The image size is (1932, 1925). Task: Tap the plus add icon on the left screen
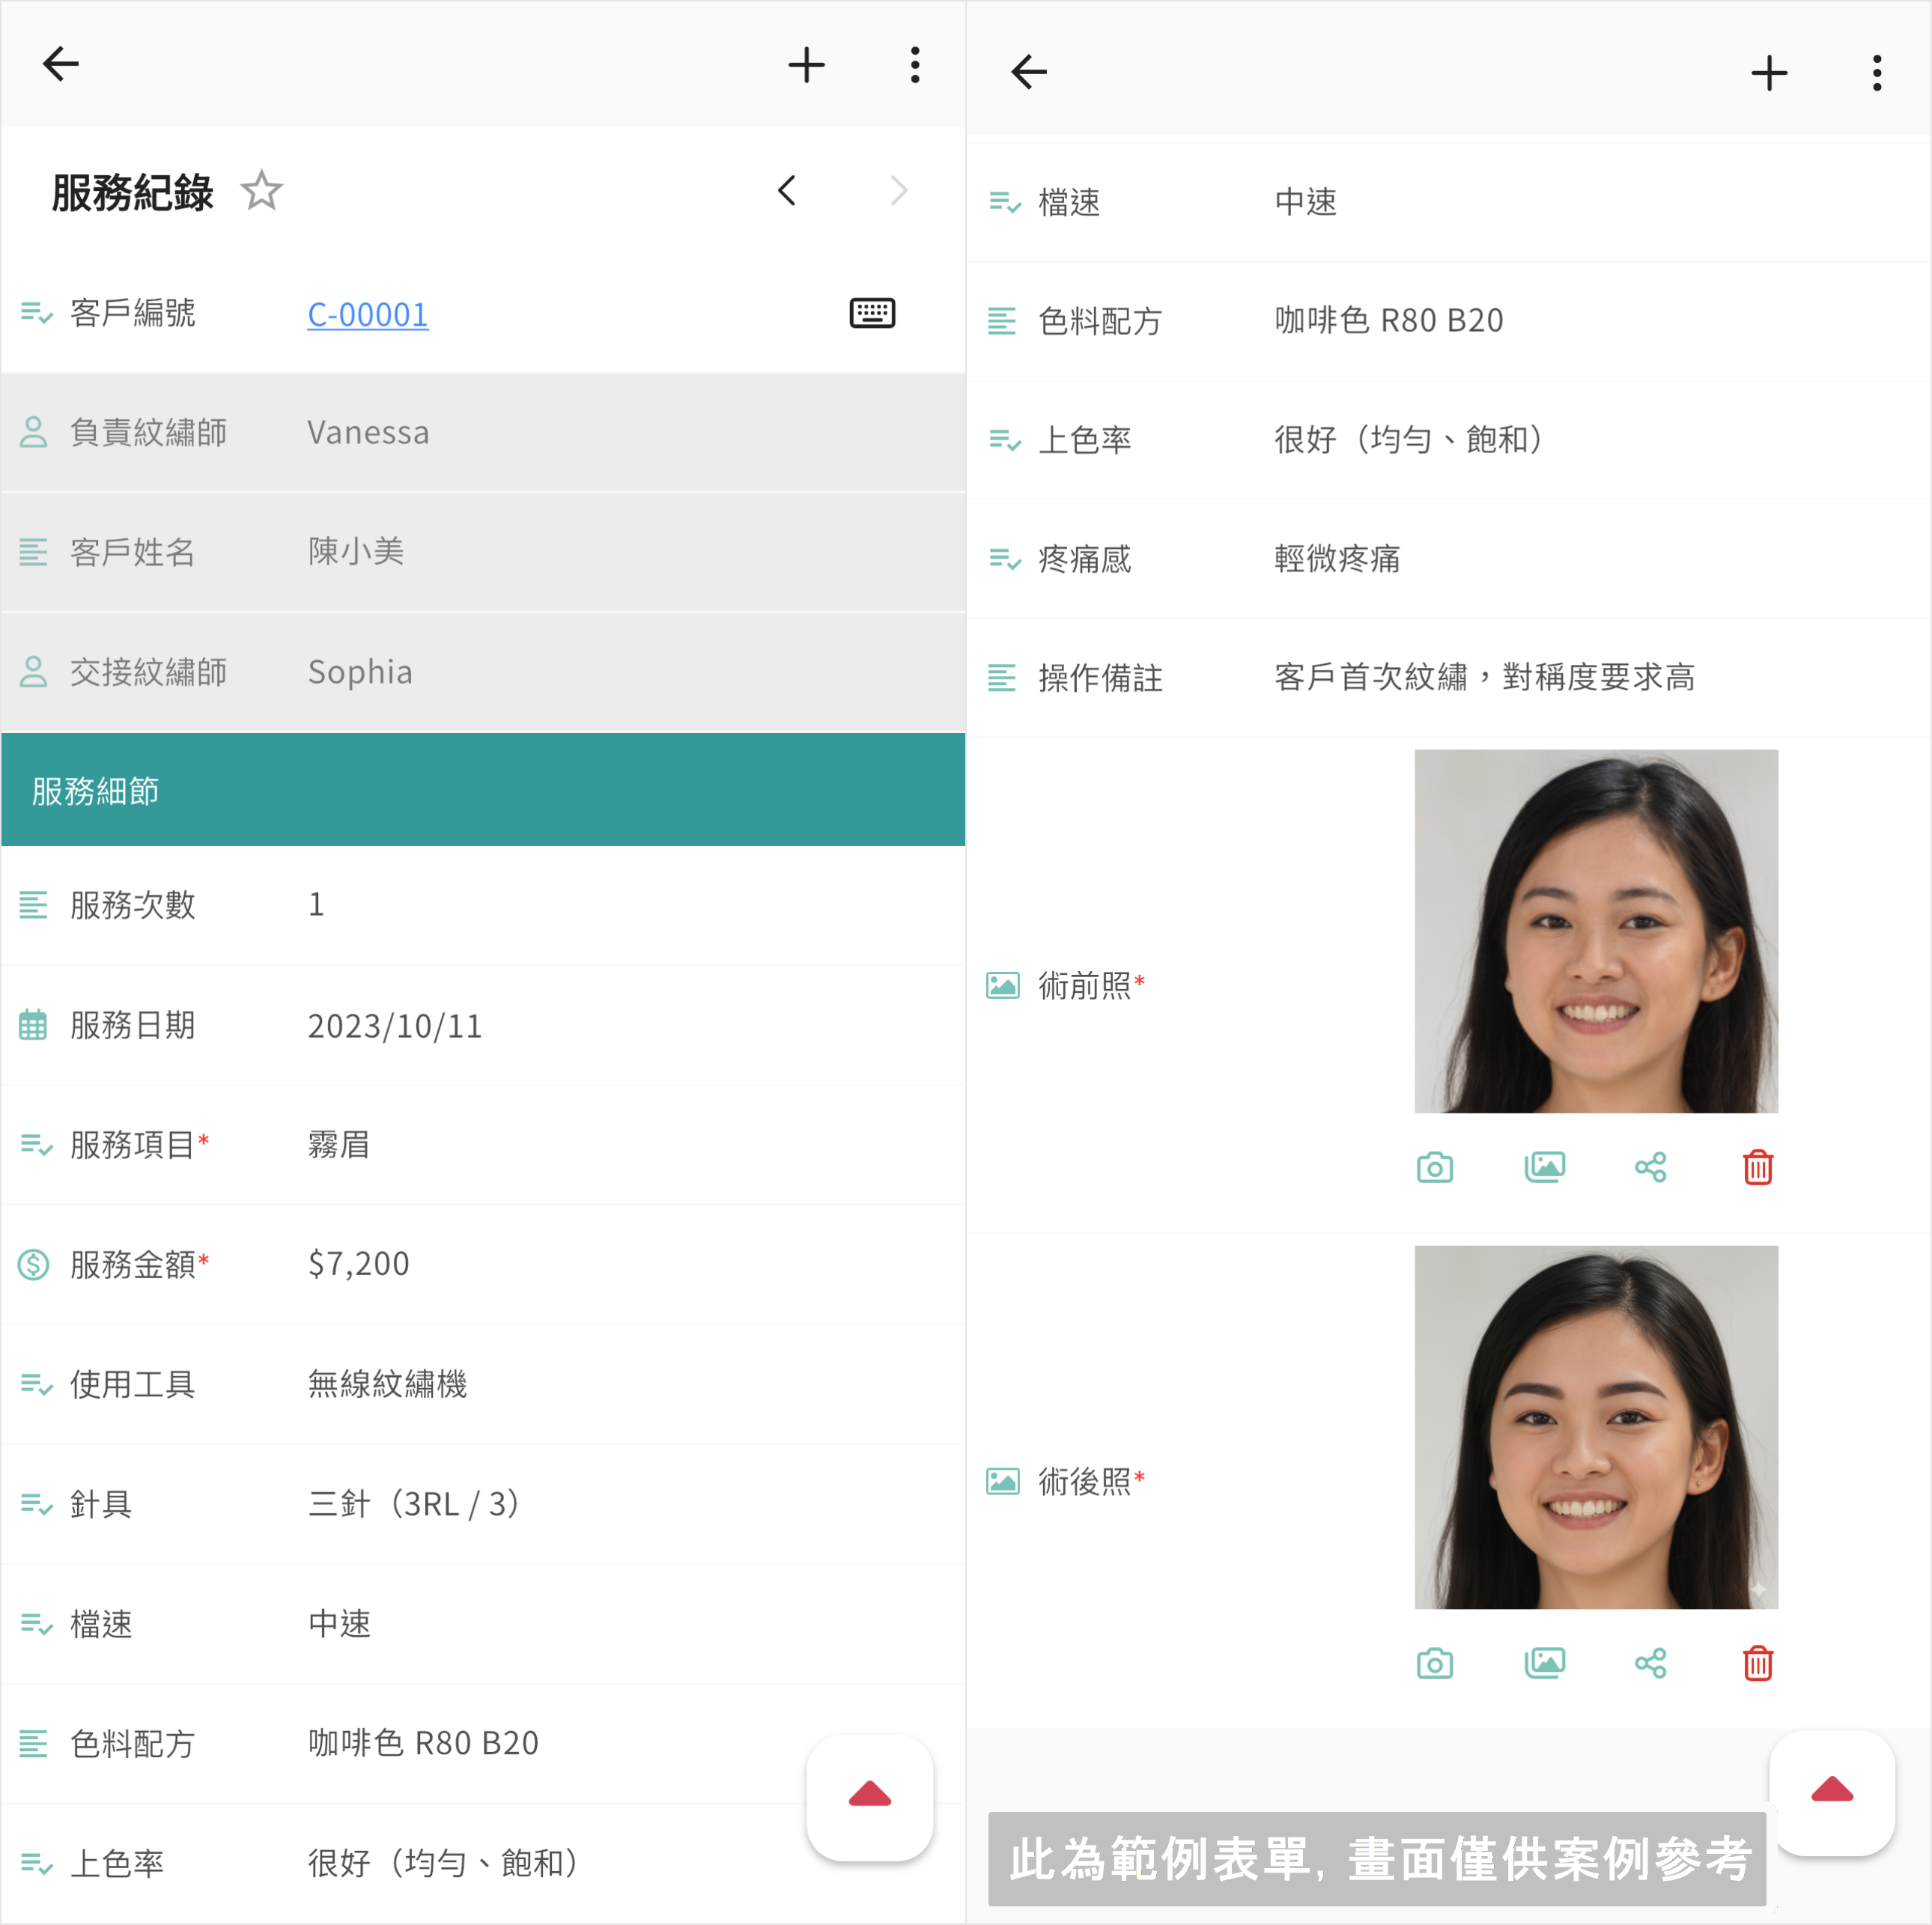tap(806, 66)
